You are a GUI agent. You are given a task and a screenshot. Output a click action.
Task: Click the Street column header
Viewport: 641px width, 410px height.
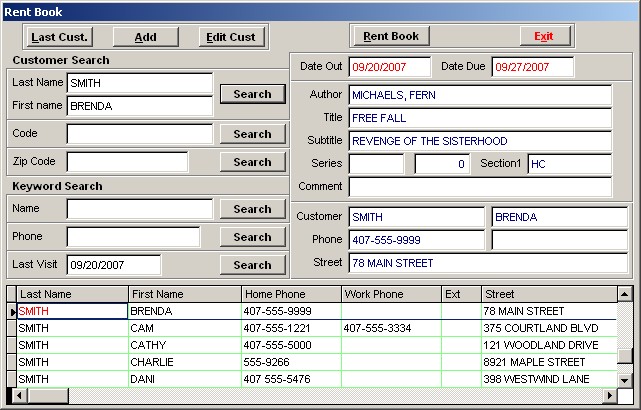click(549, 294)
